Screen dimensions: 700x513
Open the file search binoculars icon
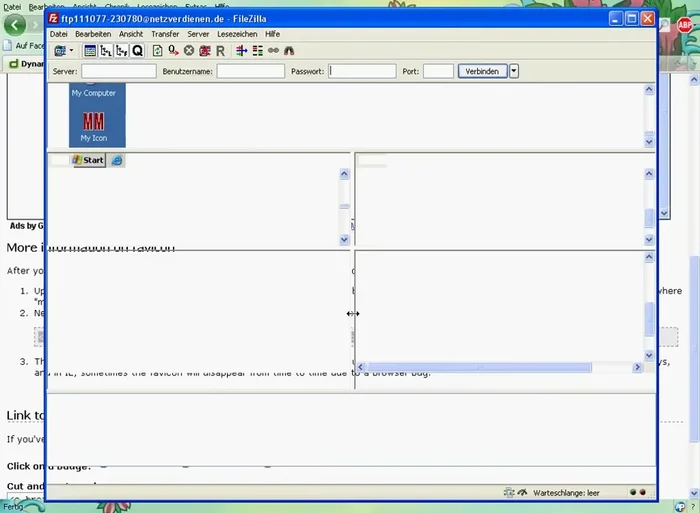[289, 51]
